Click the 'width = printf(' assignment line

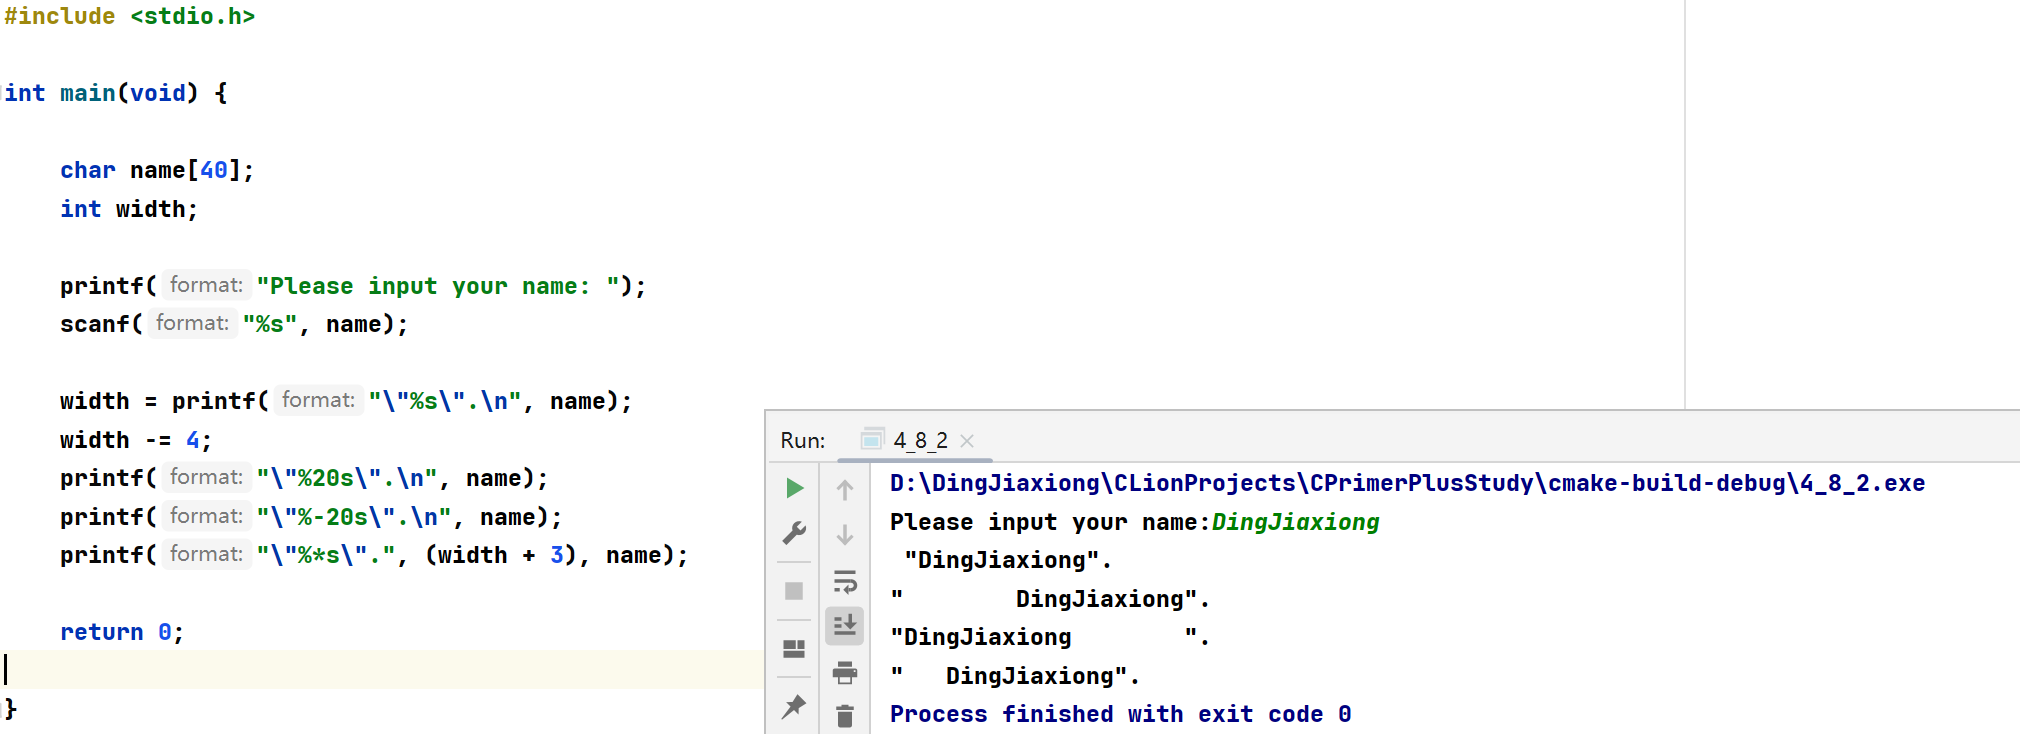pyautogui.click(x=346, y=401)
